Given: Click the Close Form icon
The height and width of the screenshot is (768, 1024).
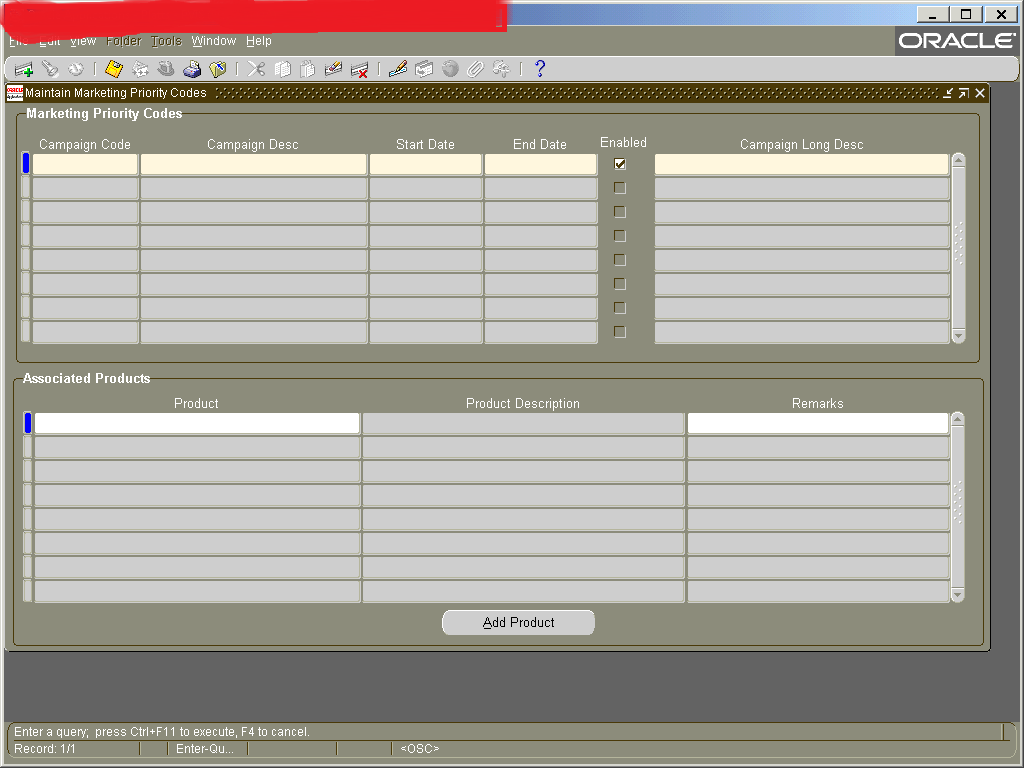Looking at the screenshot, I should (218, 69).
